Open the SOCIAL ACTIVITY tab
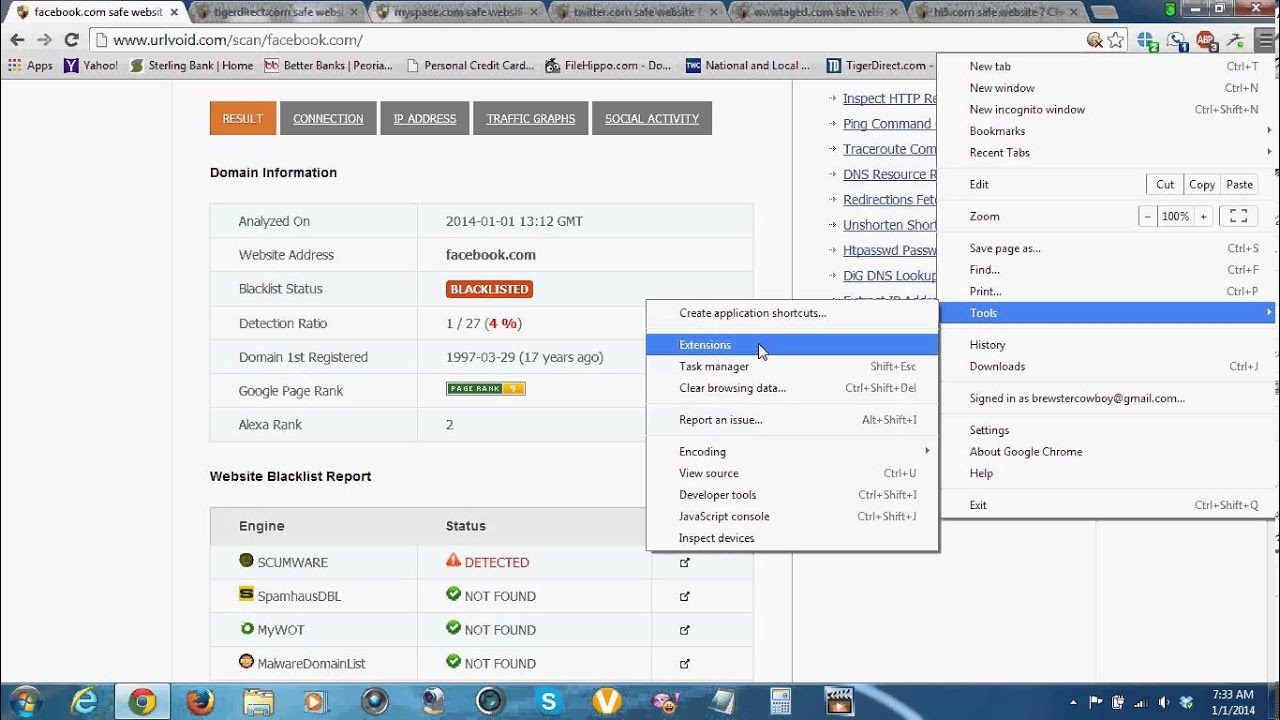This screenshot has width=1280, height=720. click(652, 118)
